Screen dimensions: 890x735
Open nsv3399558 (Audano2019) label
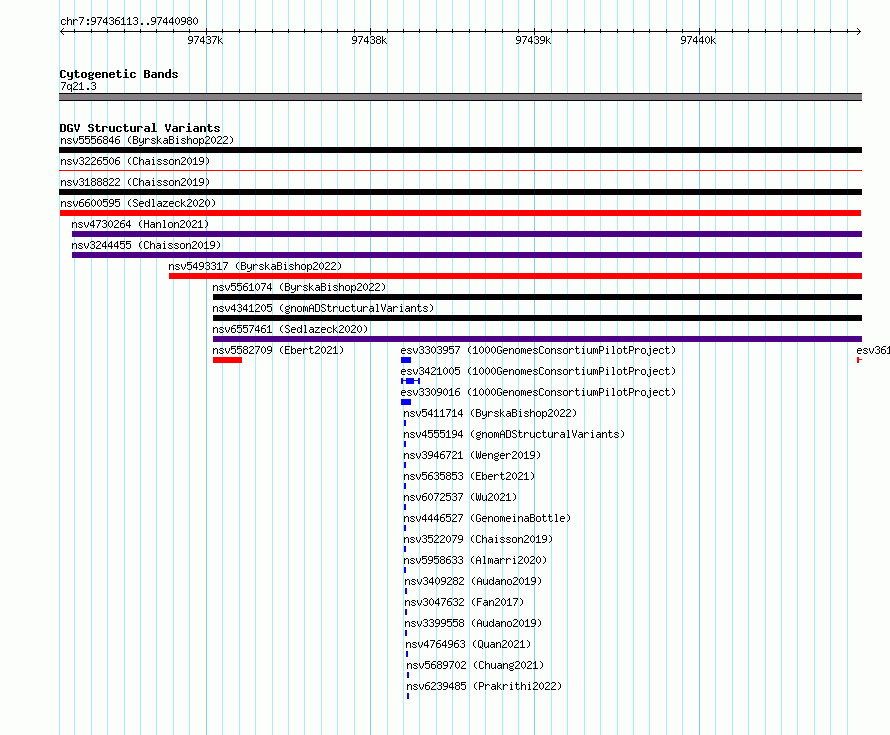(473, 623)
